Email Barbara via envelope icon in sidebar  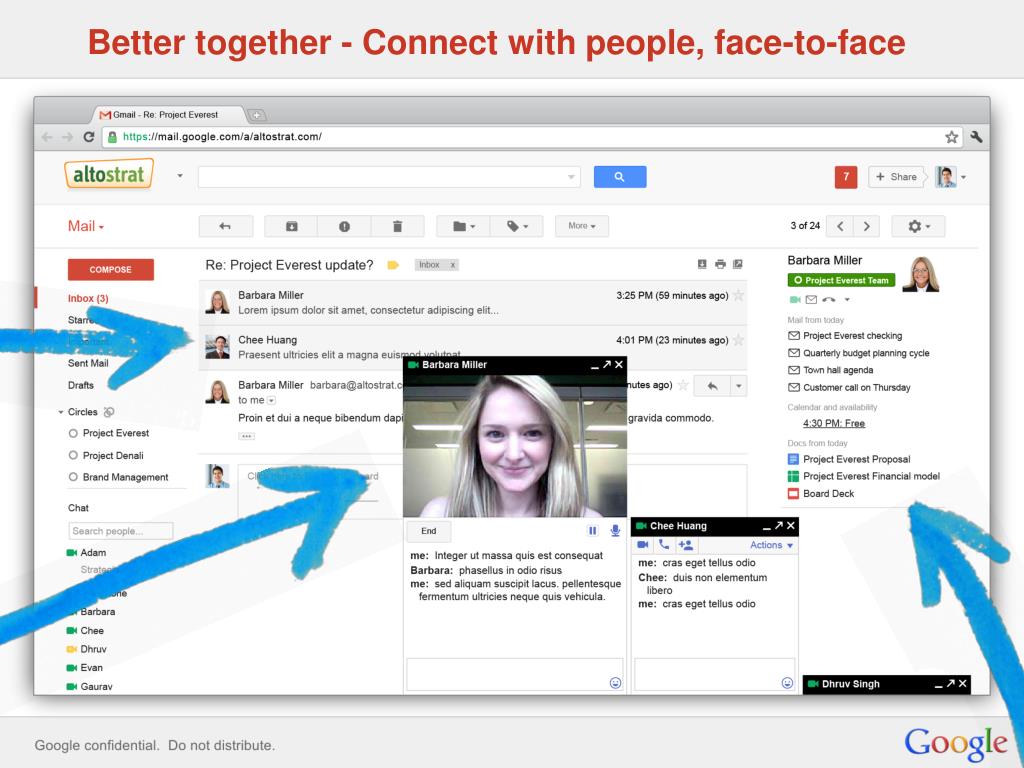[811, 300]
